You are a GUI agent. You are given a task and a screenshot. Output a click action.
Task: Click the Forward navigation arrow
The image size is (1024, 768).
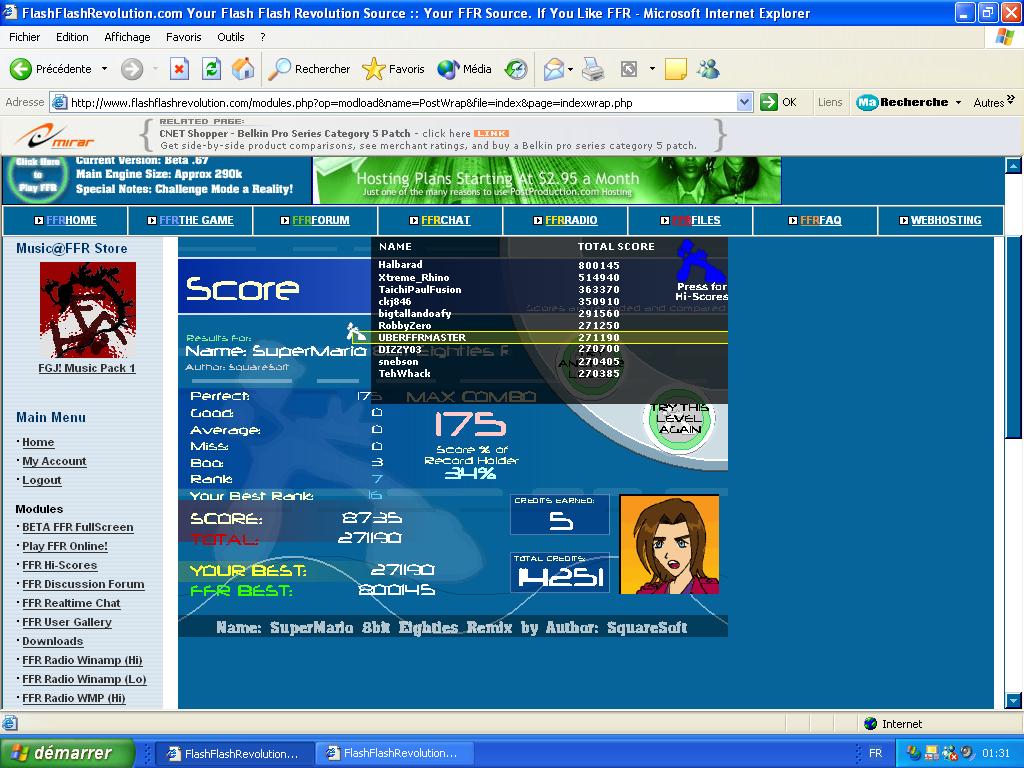132,69
